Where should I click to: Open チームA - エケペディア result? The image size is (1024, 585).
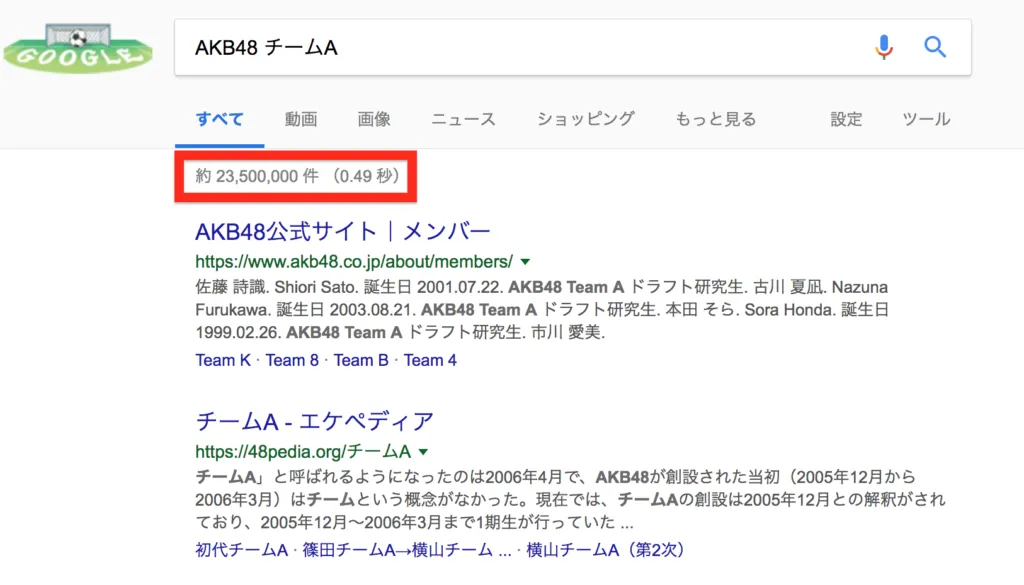[315, 421]
